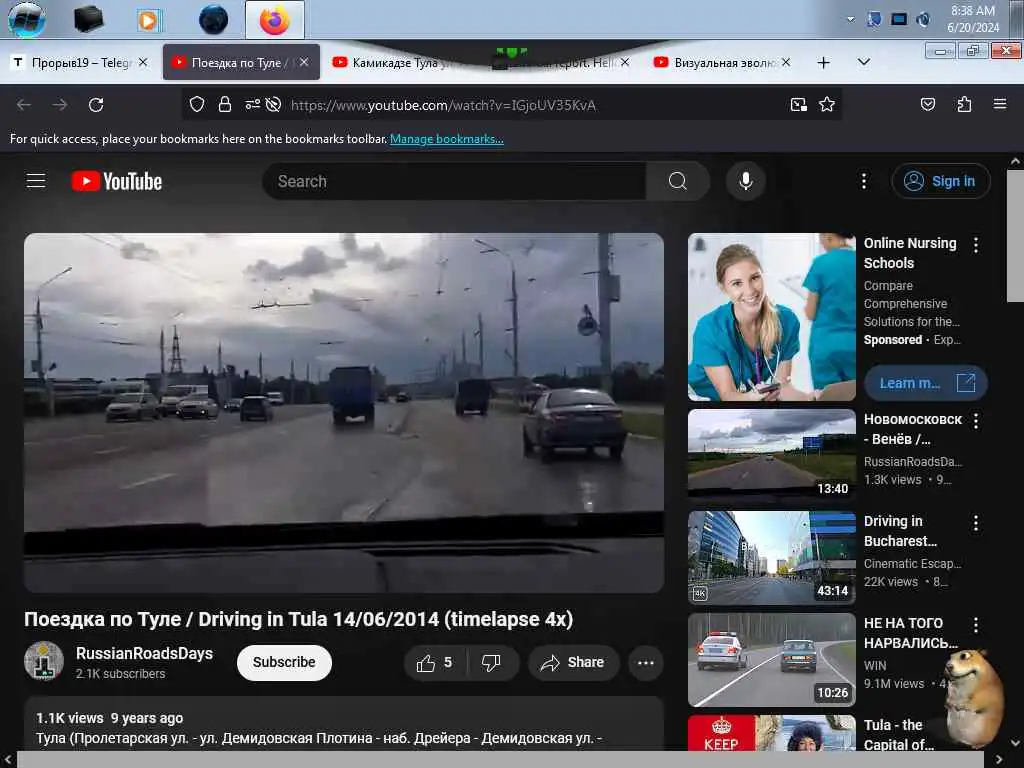The image size is (1024, 768).
Task: Expand the list all tabs chevron
Action: pos(863,62)
